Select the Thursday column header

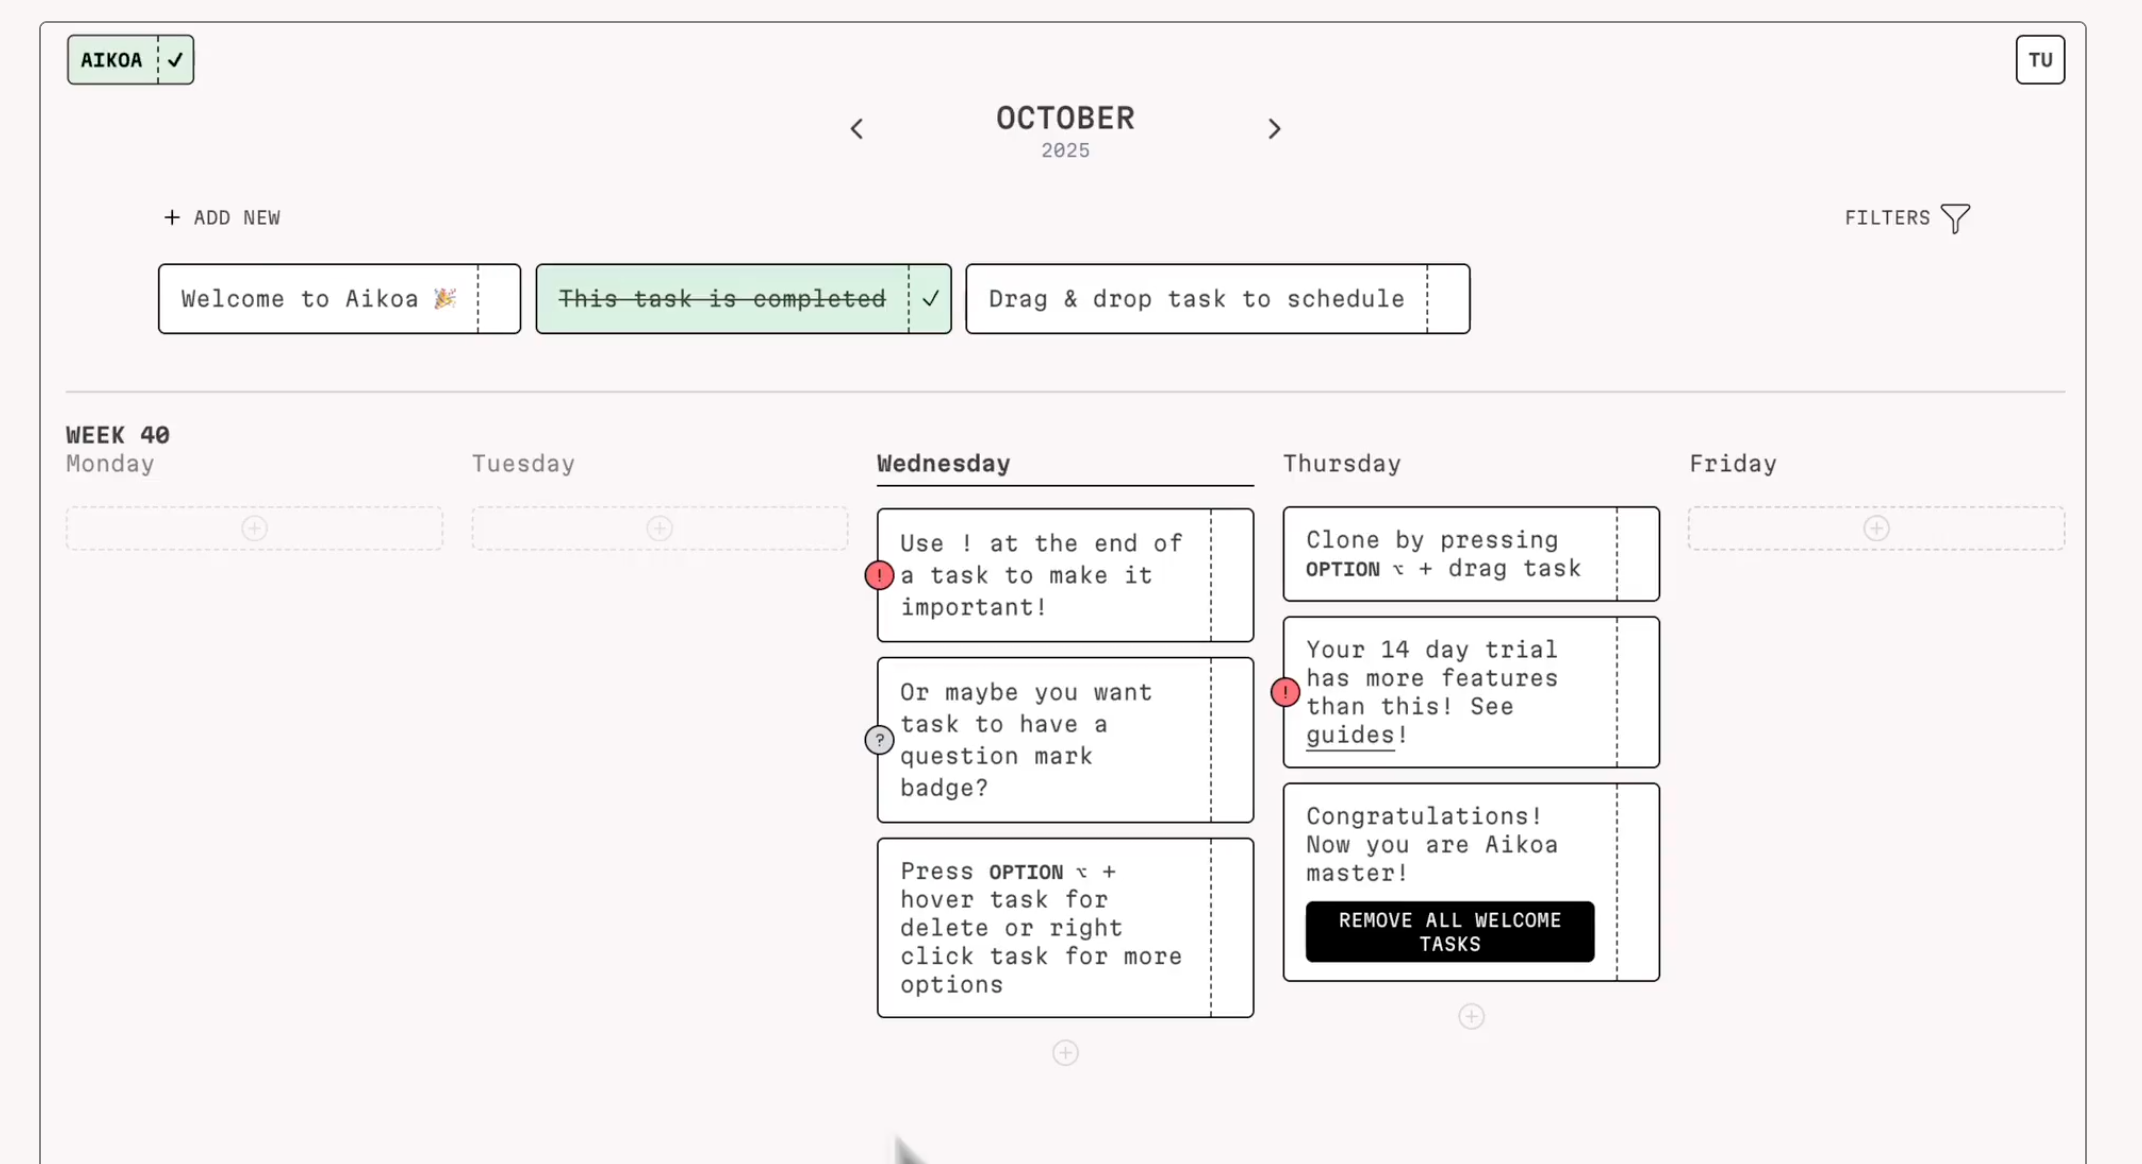1341,464
